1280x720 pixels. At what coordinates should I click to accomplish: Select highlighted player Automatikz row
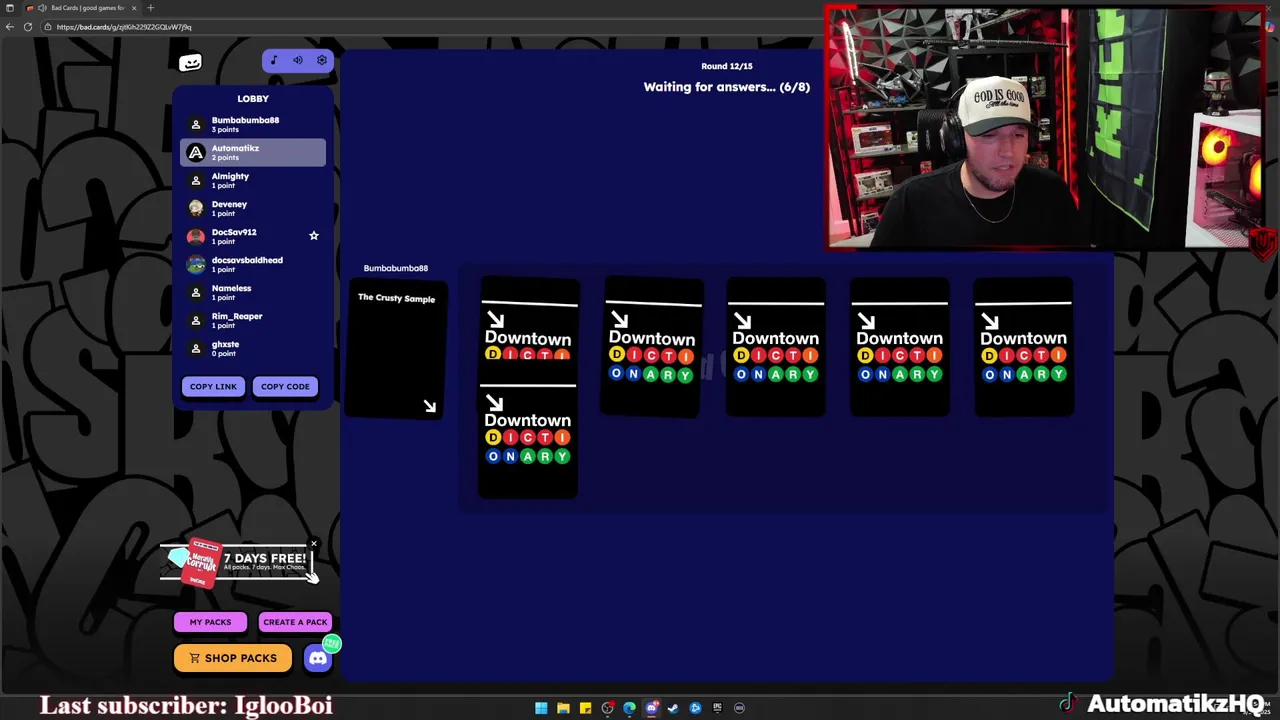pyautogui.click(x=253, y=152)
